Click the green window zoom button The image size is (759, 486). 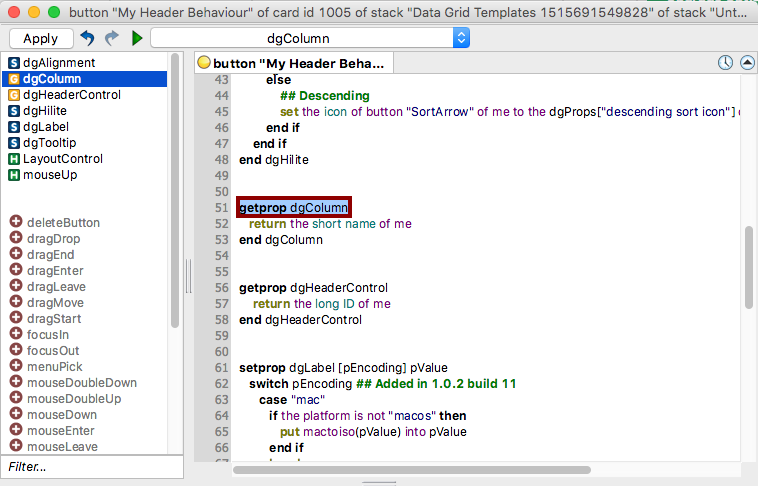tap(54, 12)
